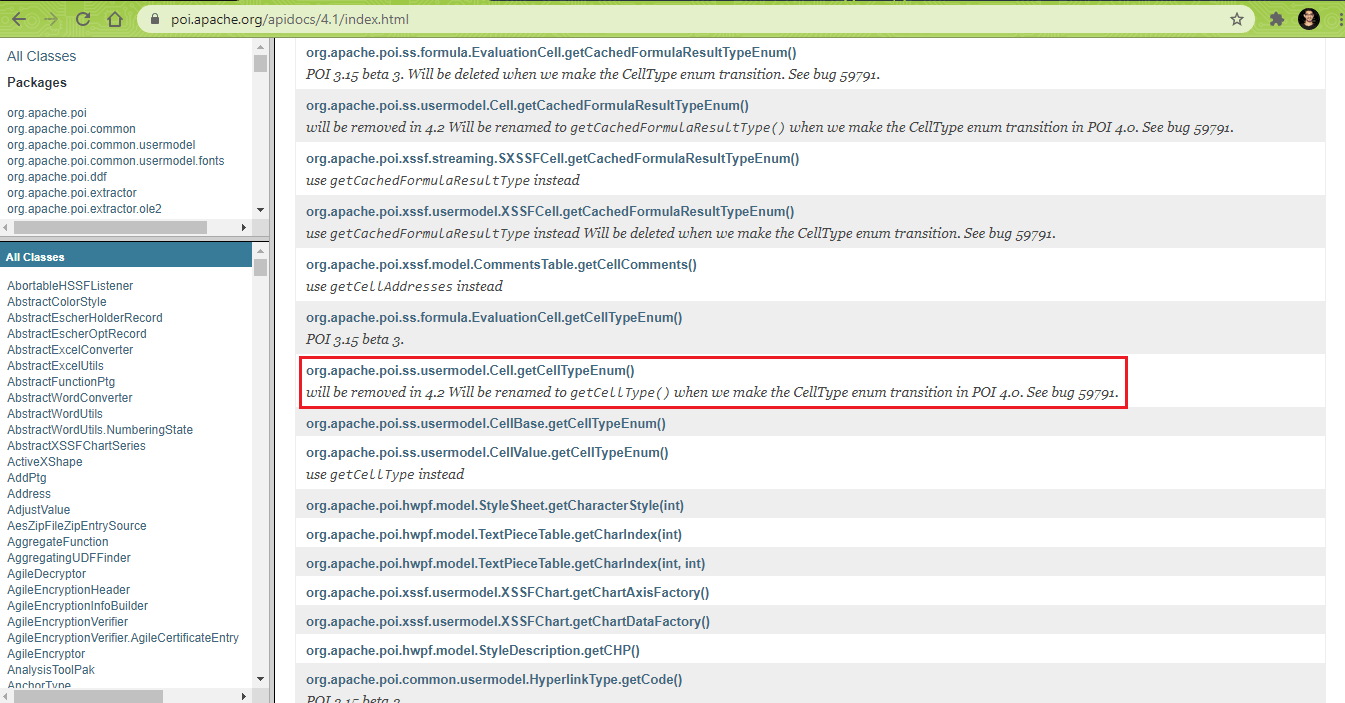The image size is (1345, 703).
Task: Click the address bar URL
Action: tap(290, 19)
